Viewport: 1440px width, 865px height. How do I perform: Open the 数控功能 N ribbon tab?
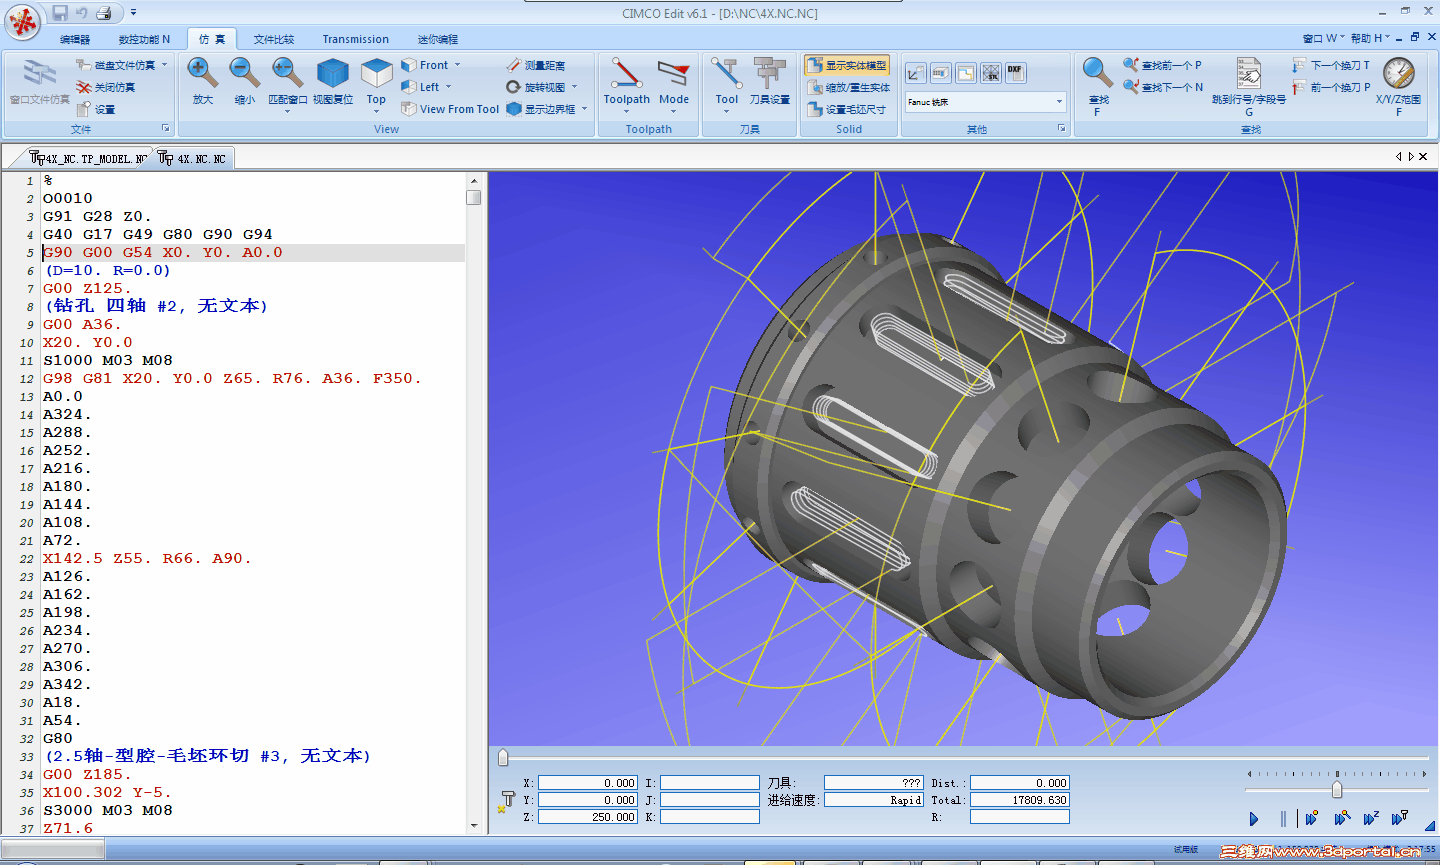tap(144, 39)
